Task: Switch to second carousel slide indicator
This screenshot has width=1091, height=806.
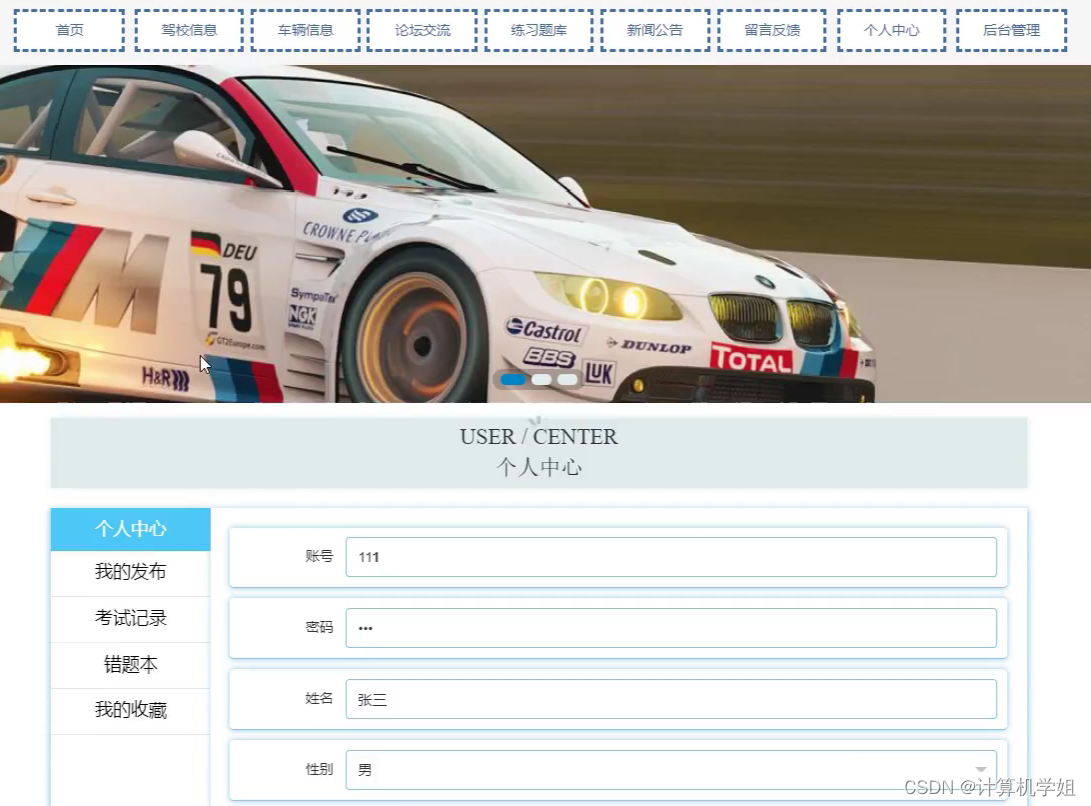Action: tap(541, 379)
